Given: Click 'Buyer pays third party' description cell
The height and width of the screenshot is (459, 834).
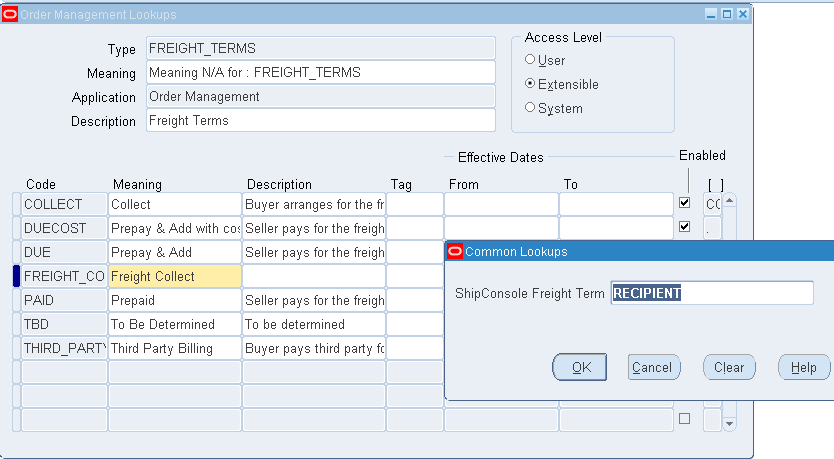Looking at the screenshot, I should (x=314, y=348).
